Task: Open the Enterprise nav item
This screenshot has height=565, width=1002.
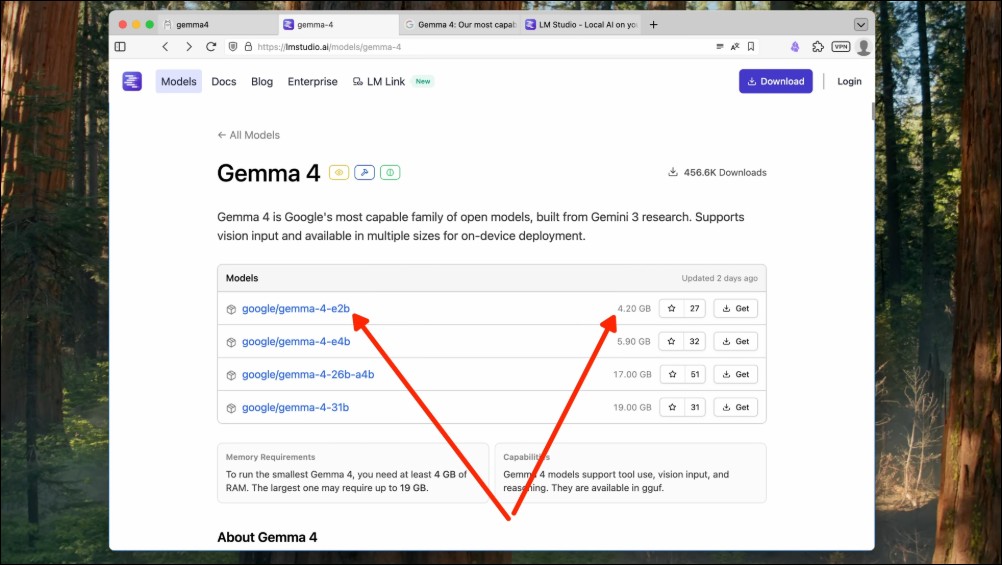Action: click(x=312, y=81)
